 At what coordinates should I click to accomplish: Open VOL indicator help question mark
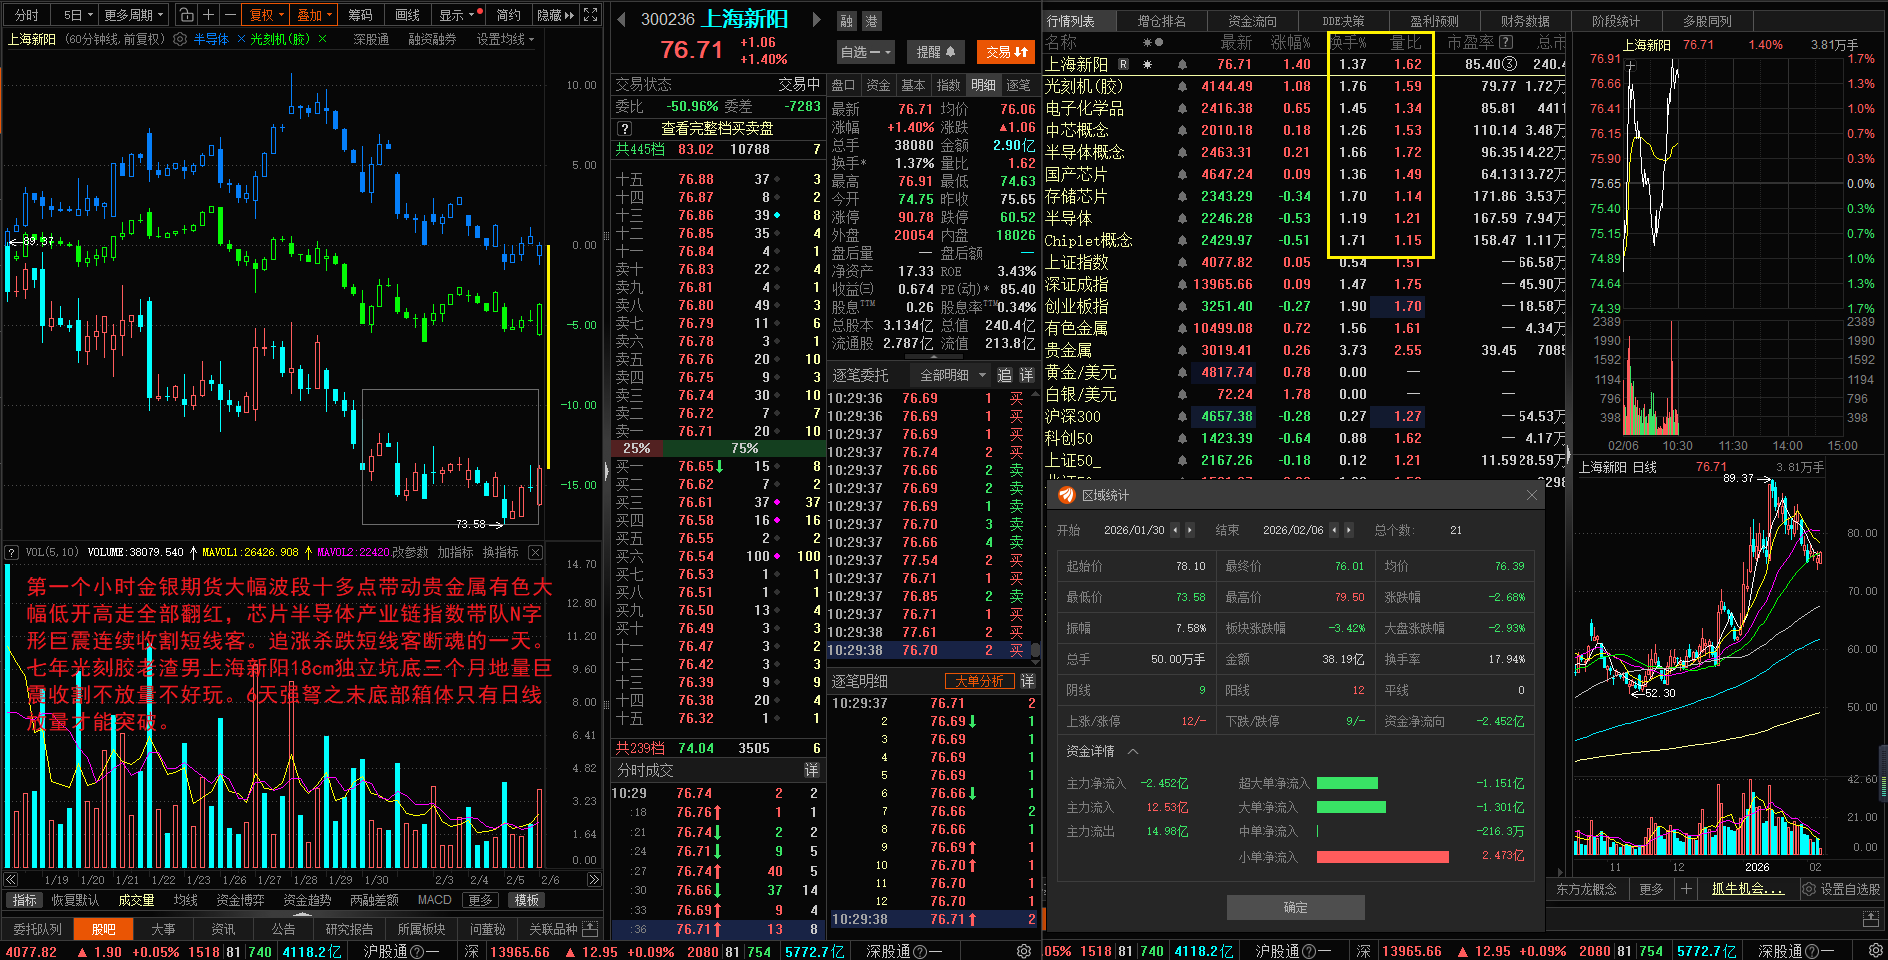12,552
